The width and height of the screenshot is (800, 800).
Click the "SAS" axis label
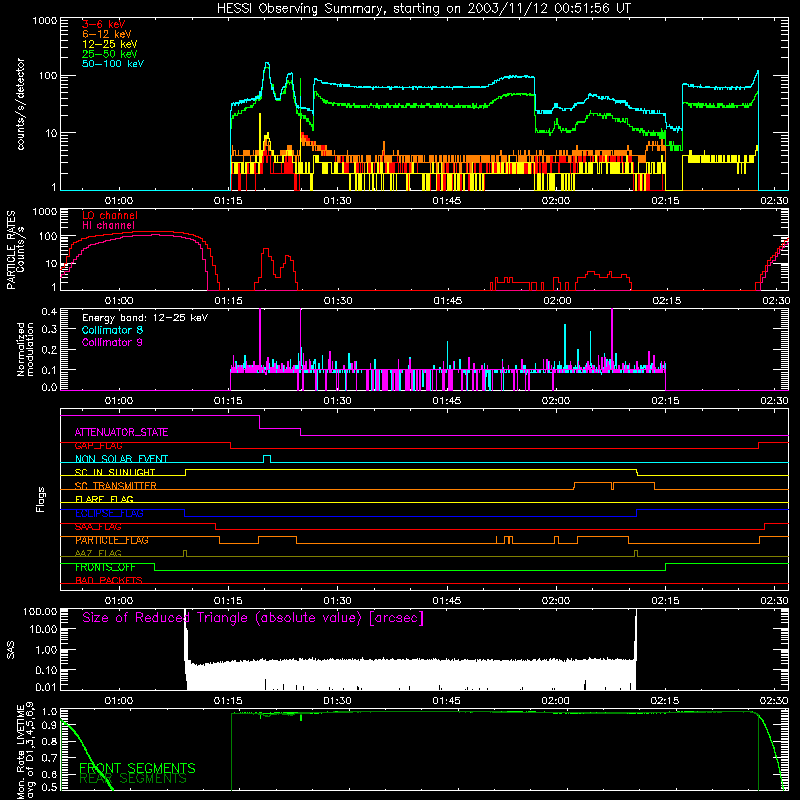(x=11, y=650)
